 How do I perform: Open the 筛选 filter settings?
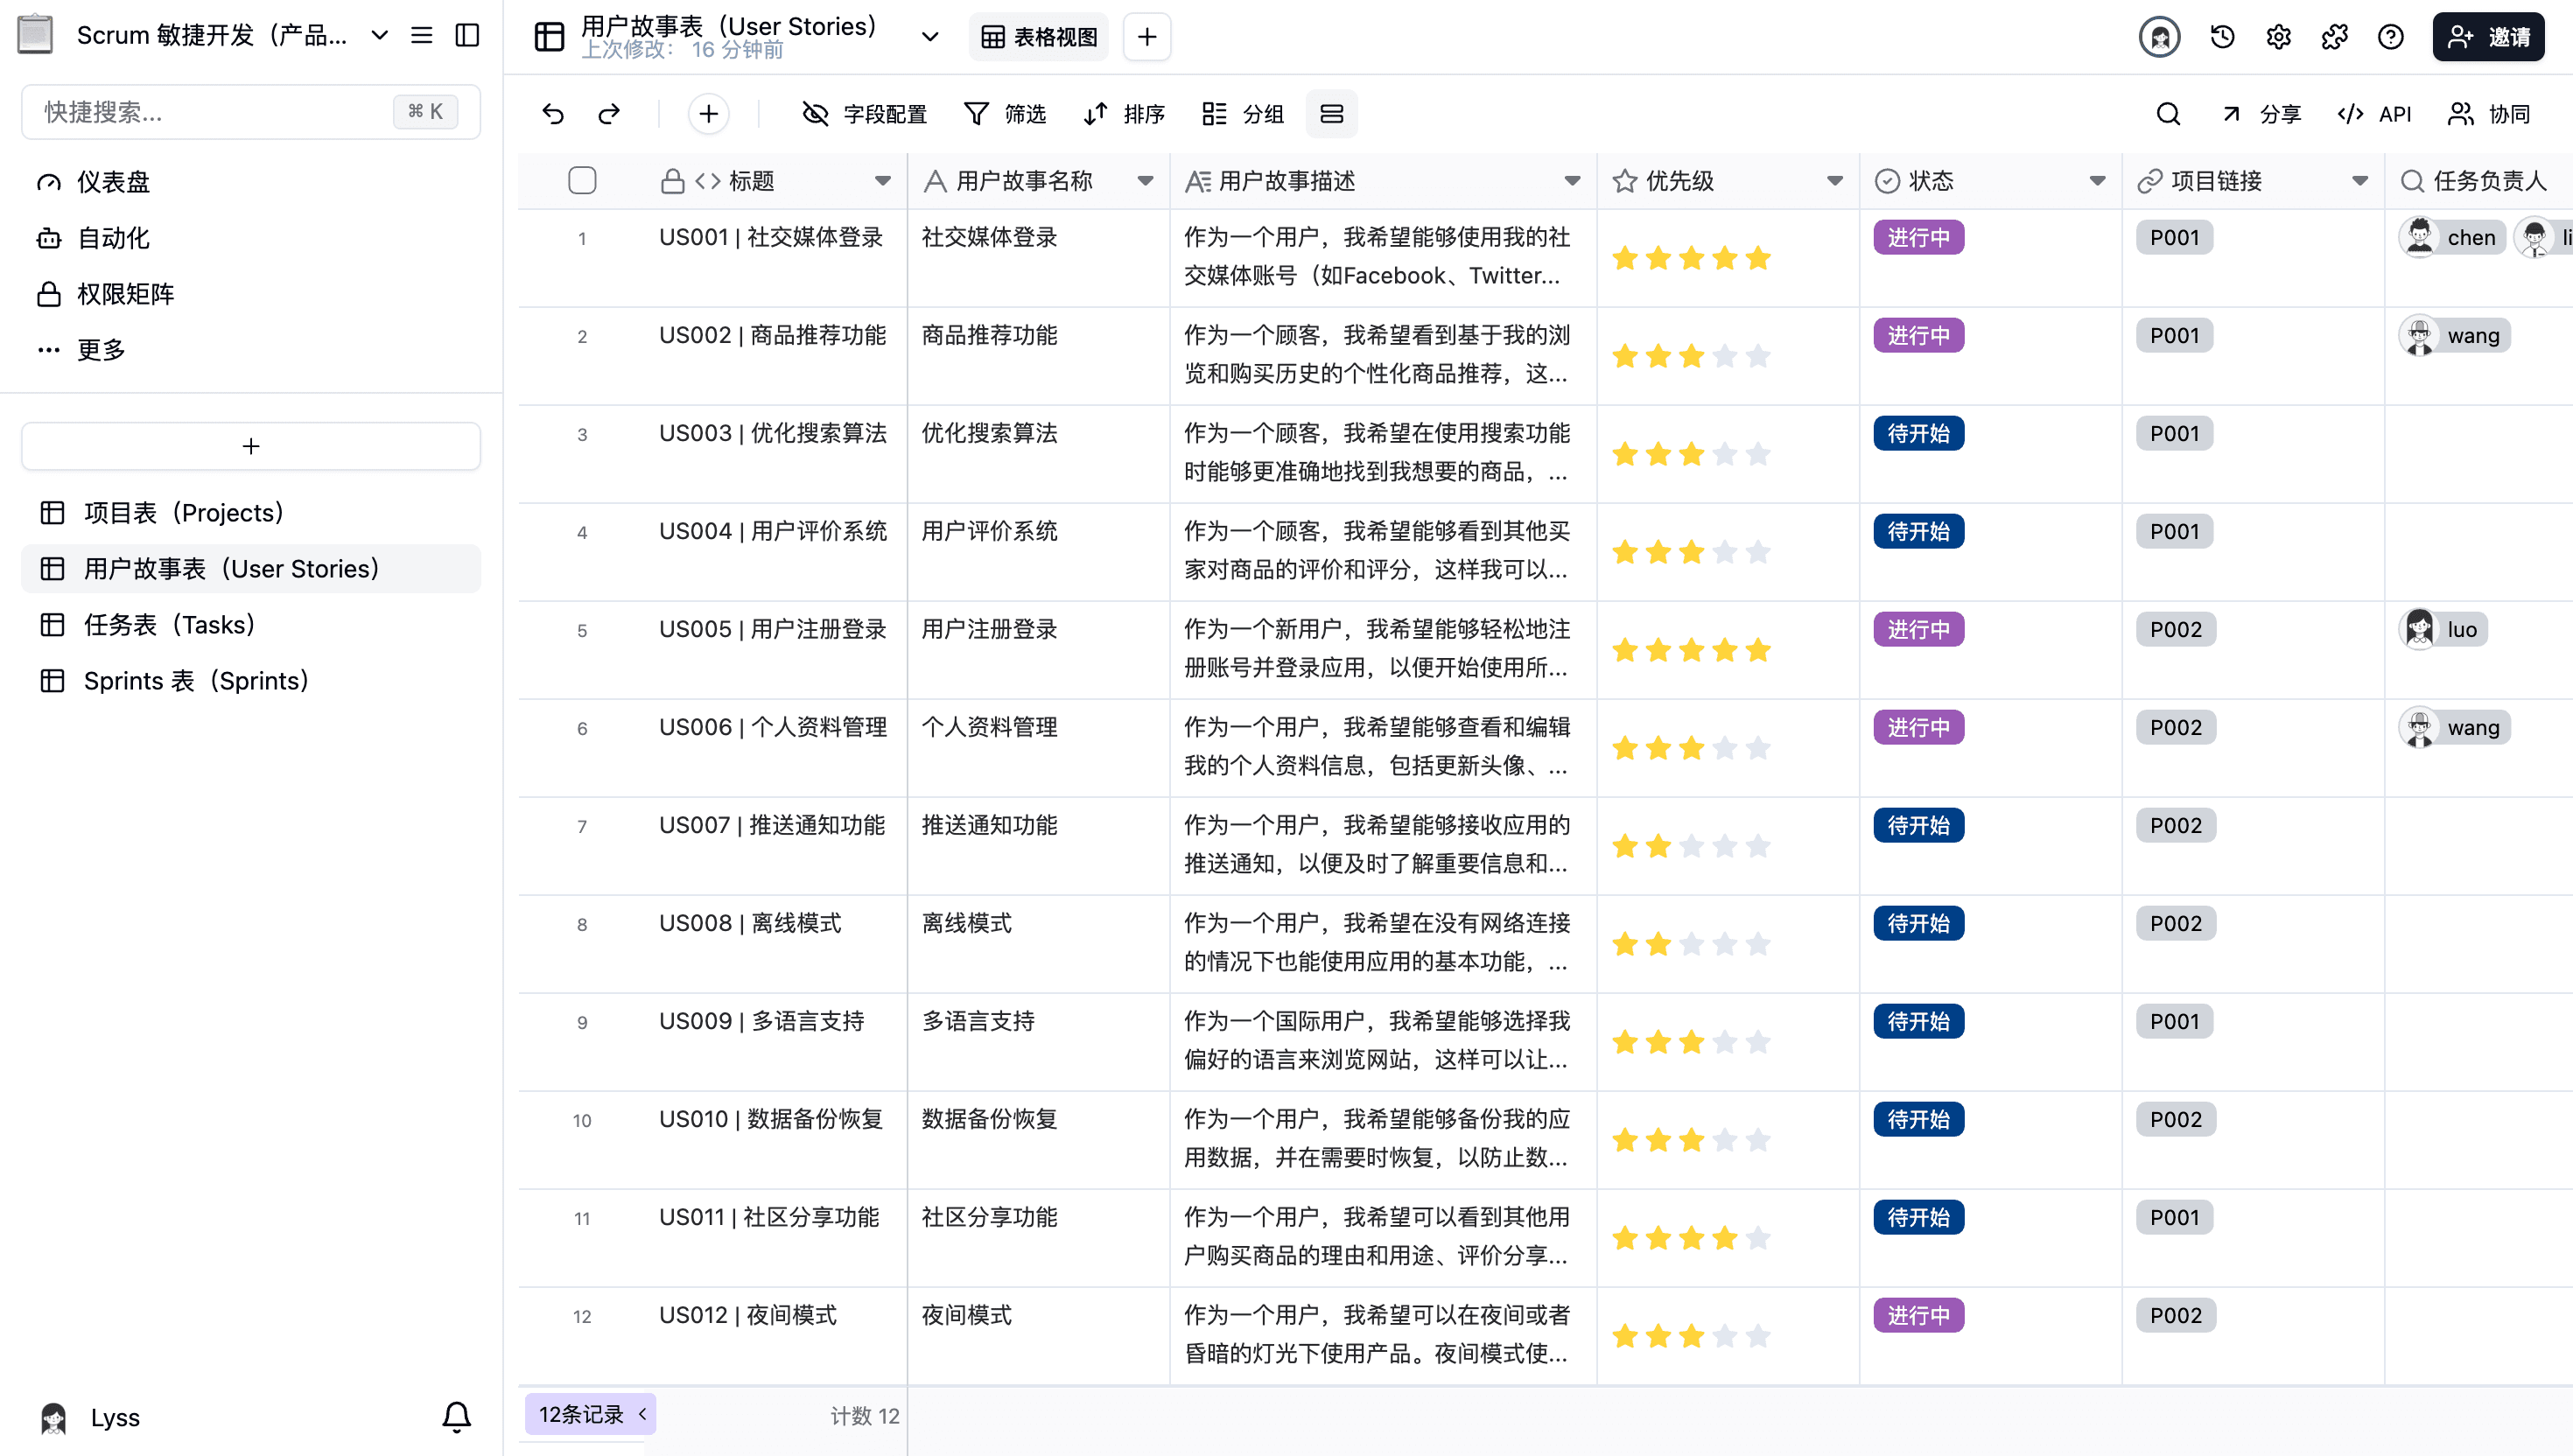(1004, 114)
